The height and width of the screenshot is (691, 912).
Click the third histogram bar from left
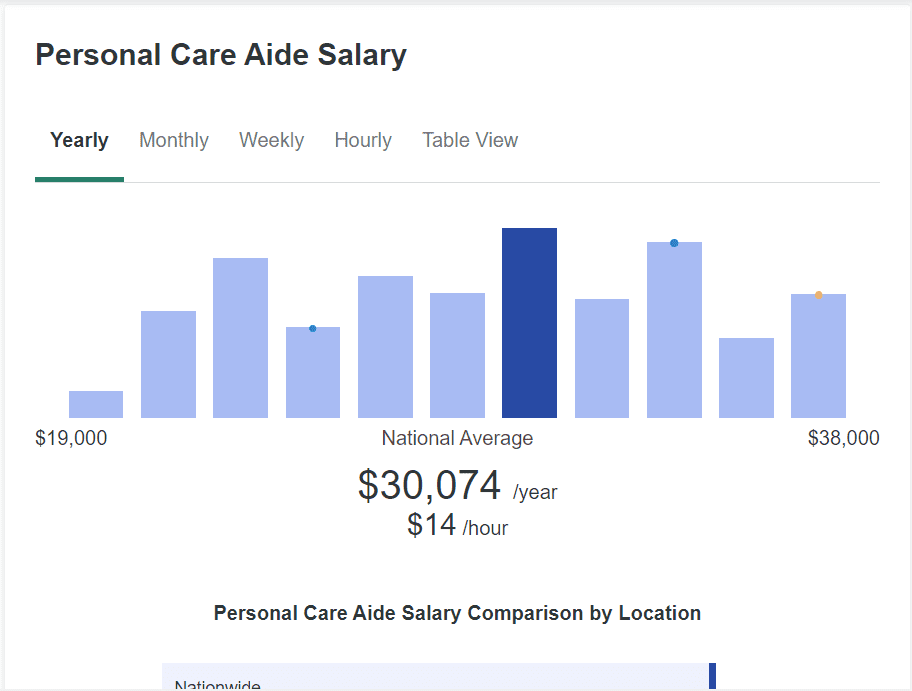tap(240, 338)
